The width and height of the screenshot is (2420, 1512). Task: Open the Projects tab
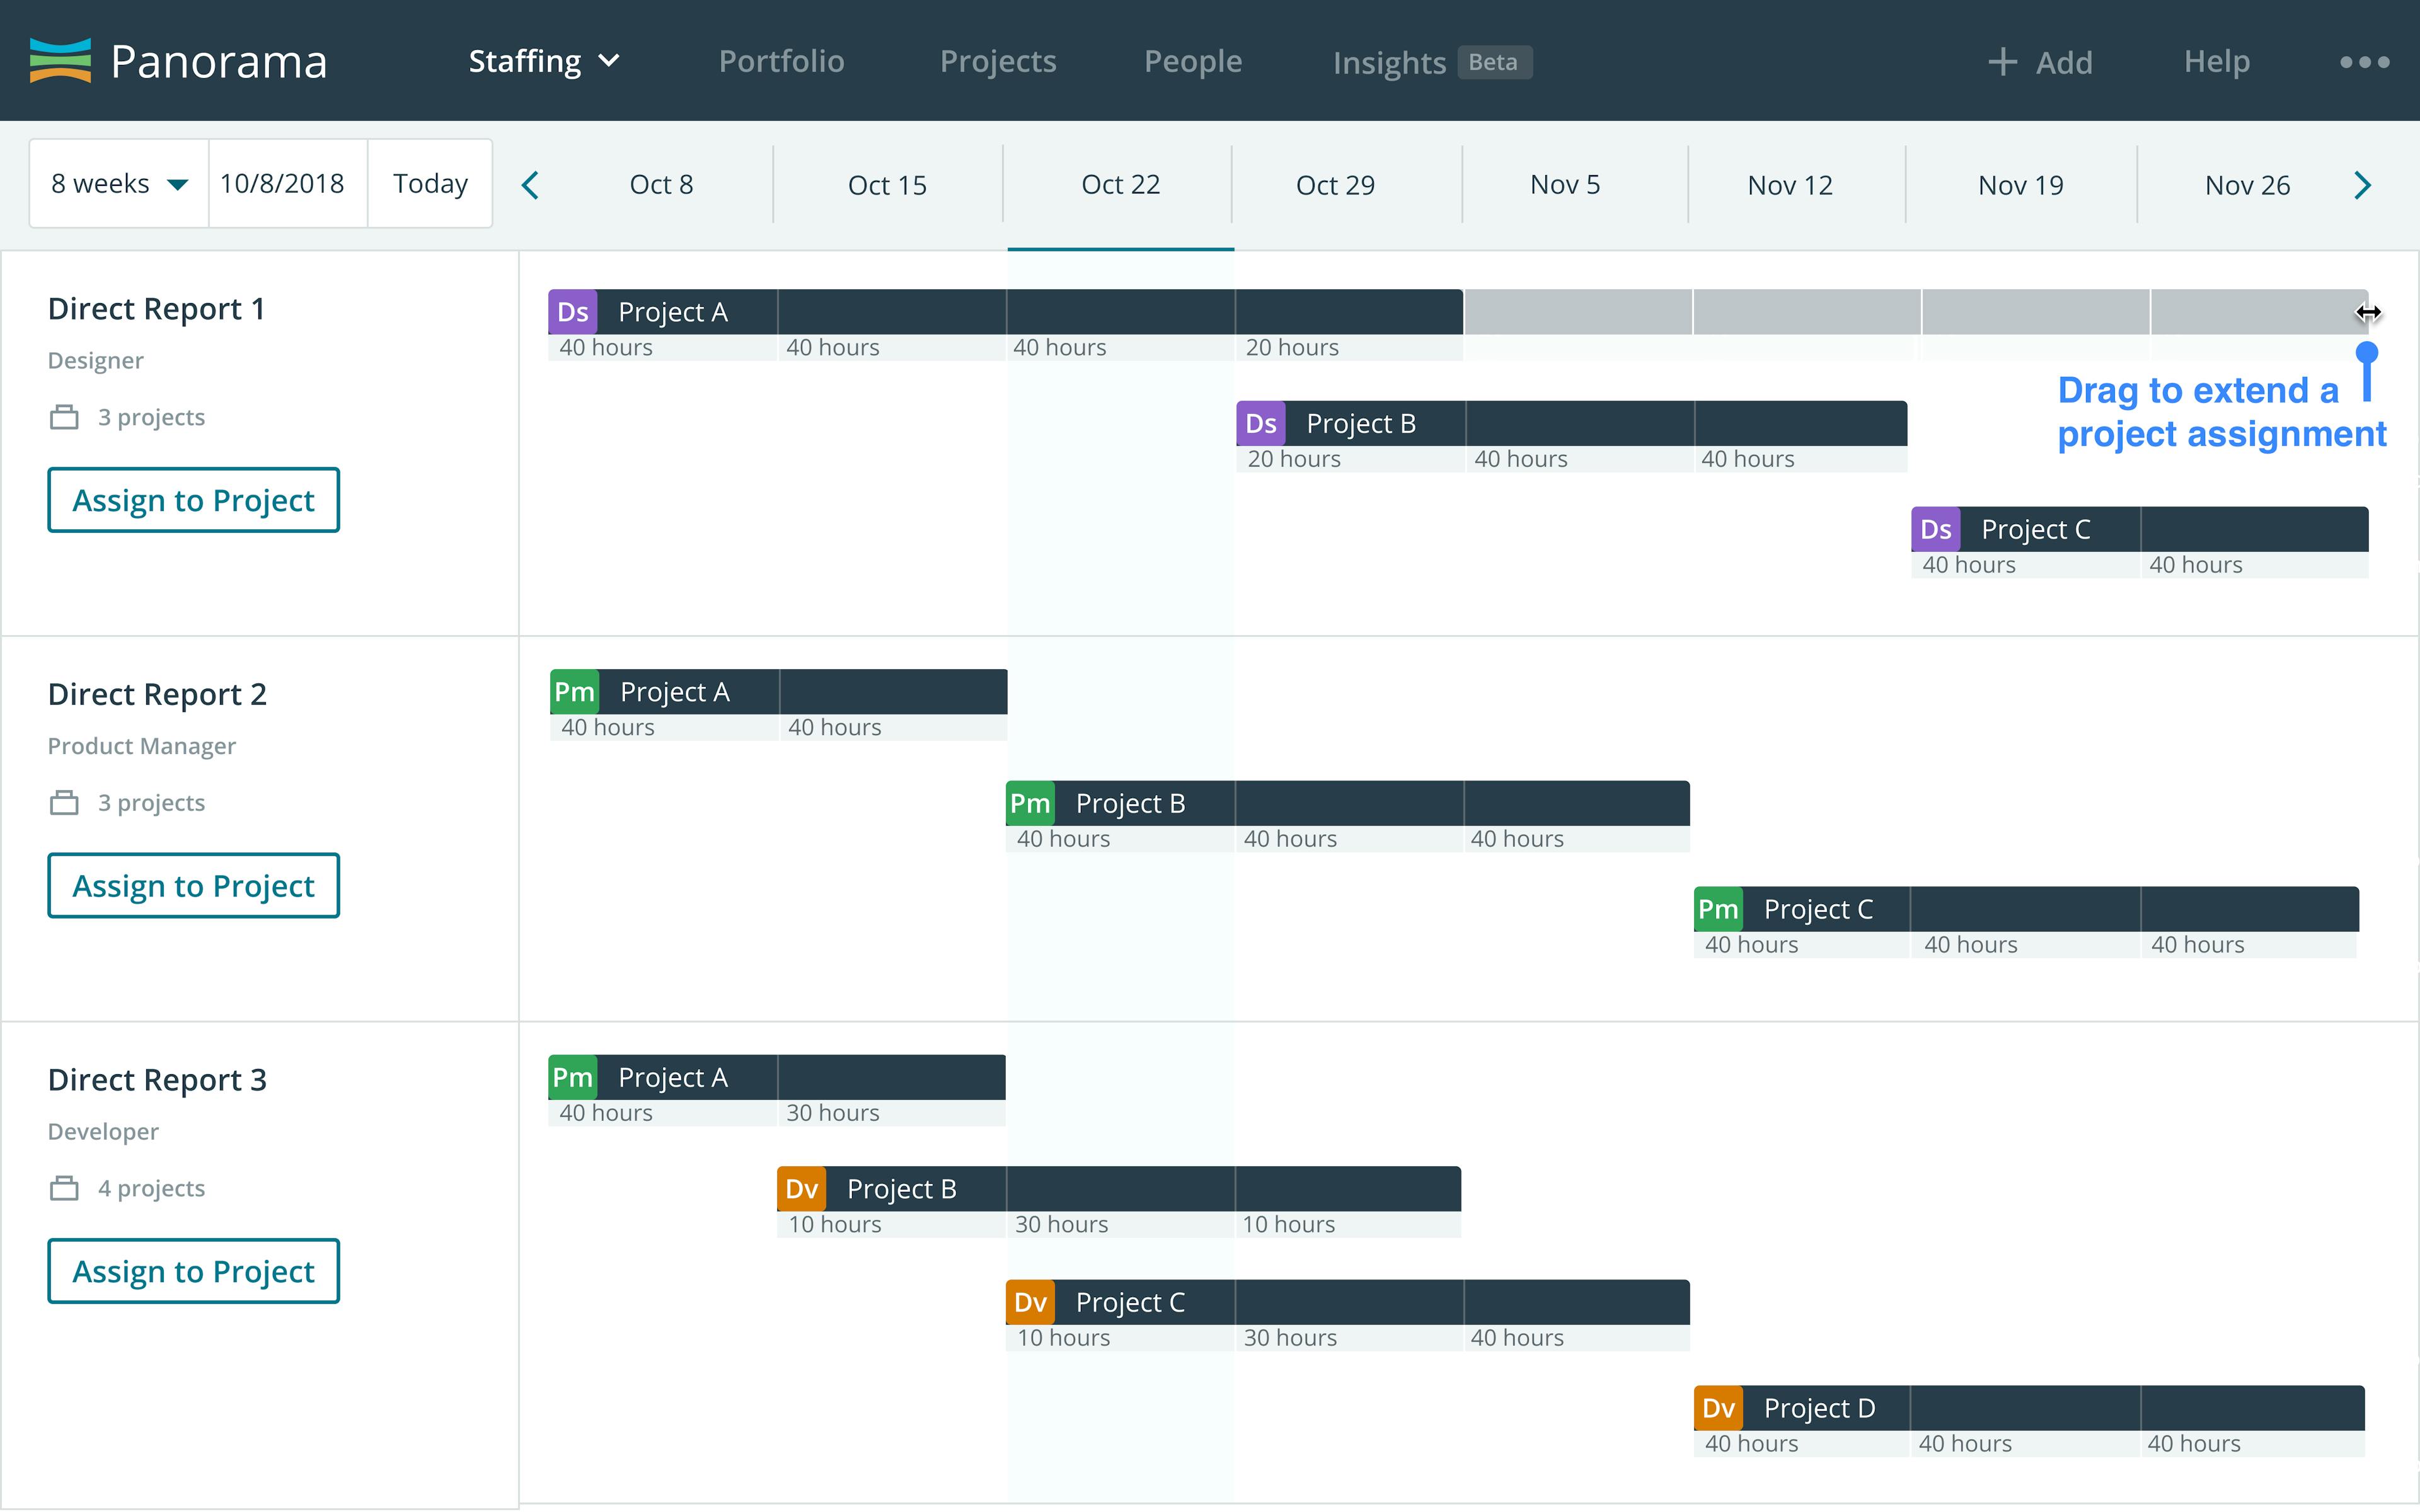tap(998, 61)
